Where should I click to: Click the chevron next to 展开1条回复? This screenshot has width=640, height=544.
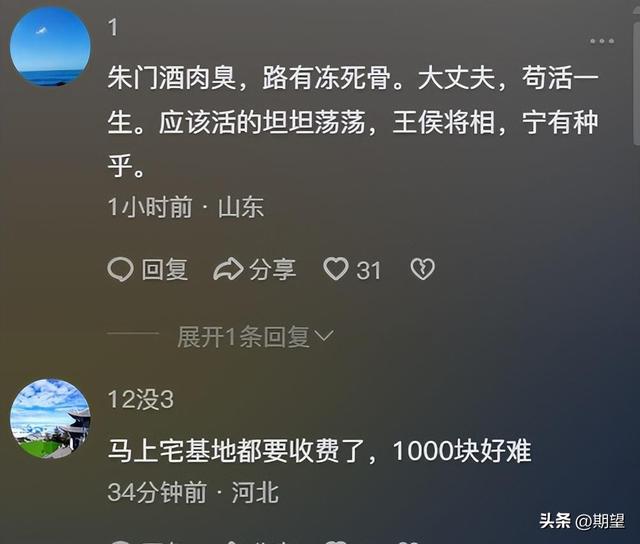[x=325, y=336]
